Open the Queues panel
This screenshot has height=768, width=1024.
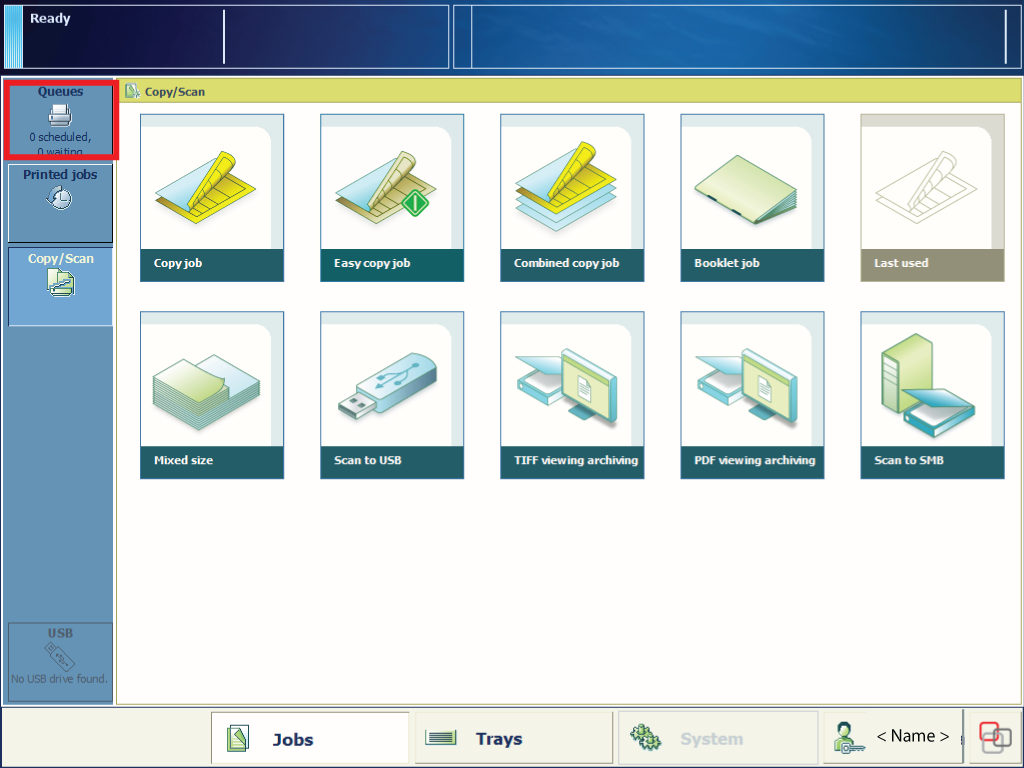click(x=60, y=119)
